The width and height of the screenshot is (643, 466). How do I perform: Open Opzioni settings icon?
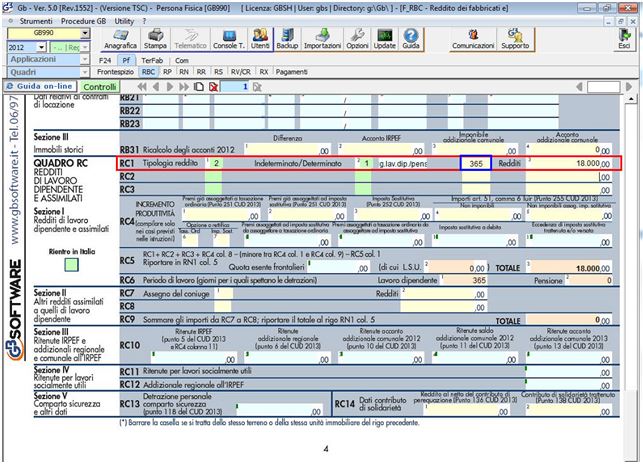click(357, 39)
